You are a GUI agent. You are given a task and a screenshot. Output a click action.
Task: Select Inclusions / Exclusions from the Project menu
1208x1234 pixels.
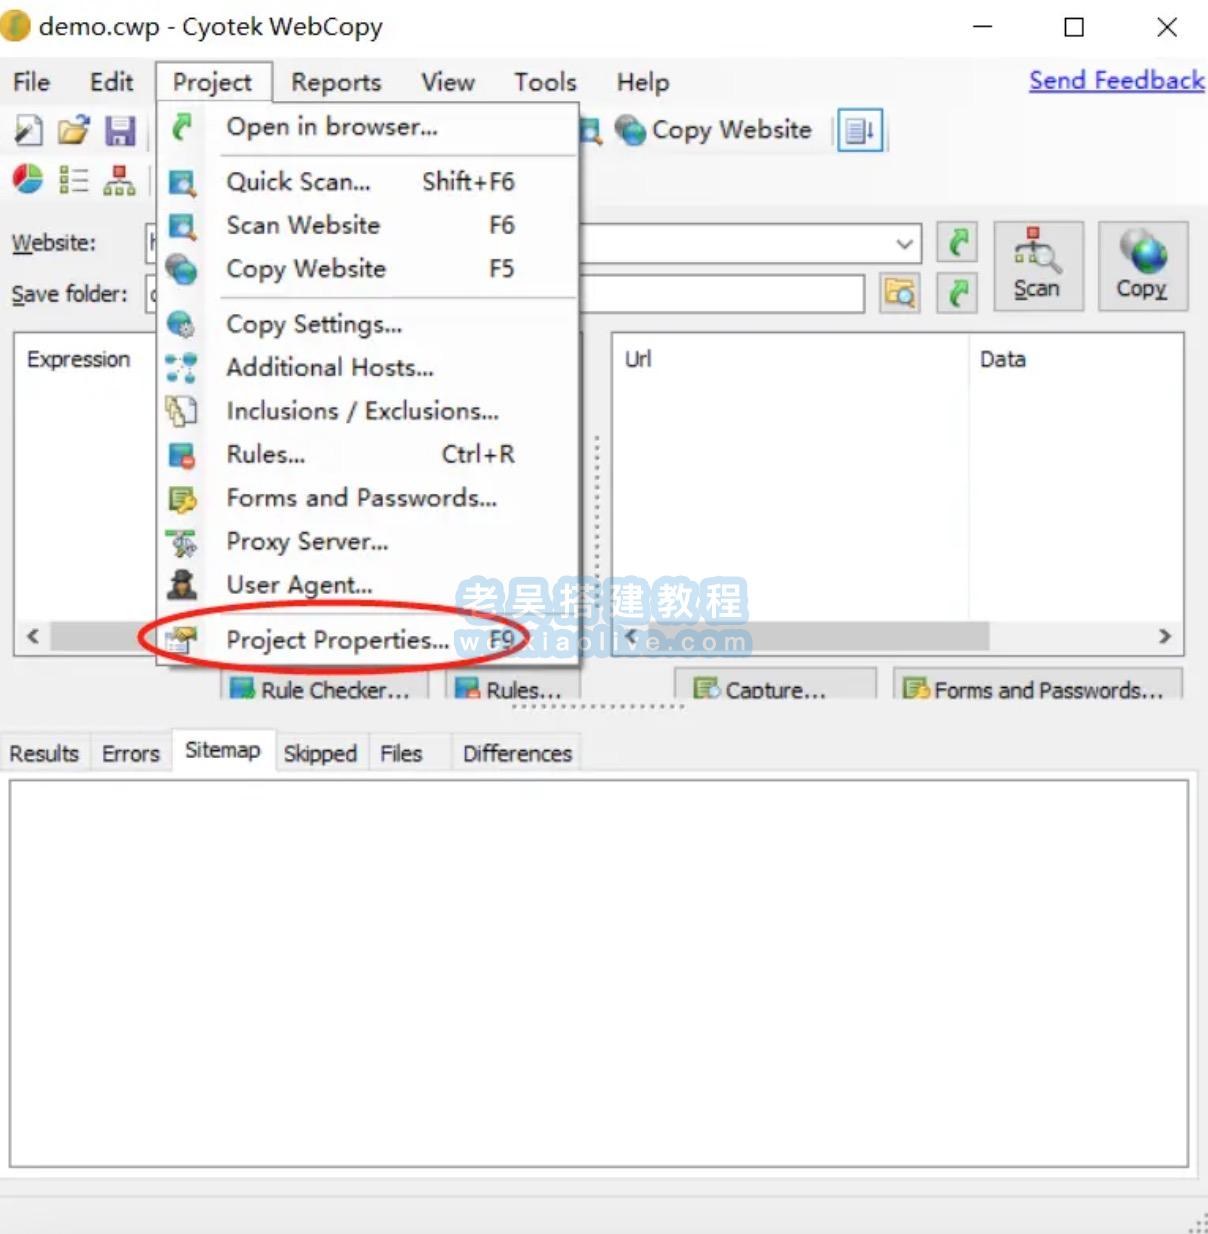[x=362, y=411]
